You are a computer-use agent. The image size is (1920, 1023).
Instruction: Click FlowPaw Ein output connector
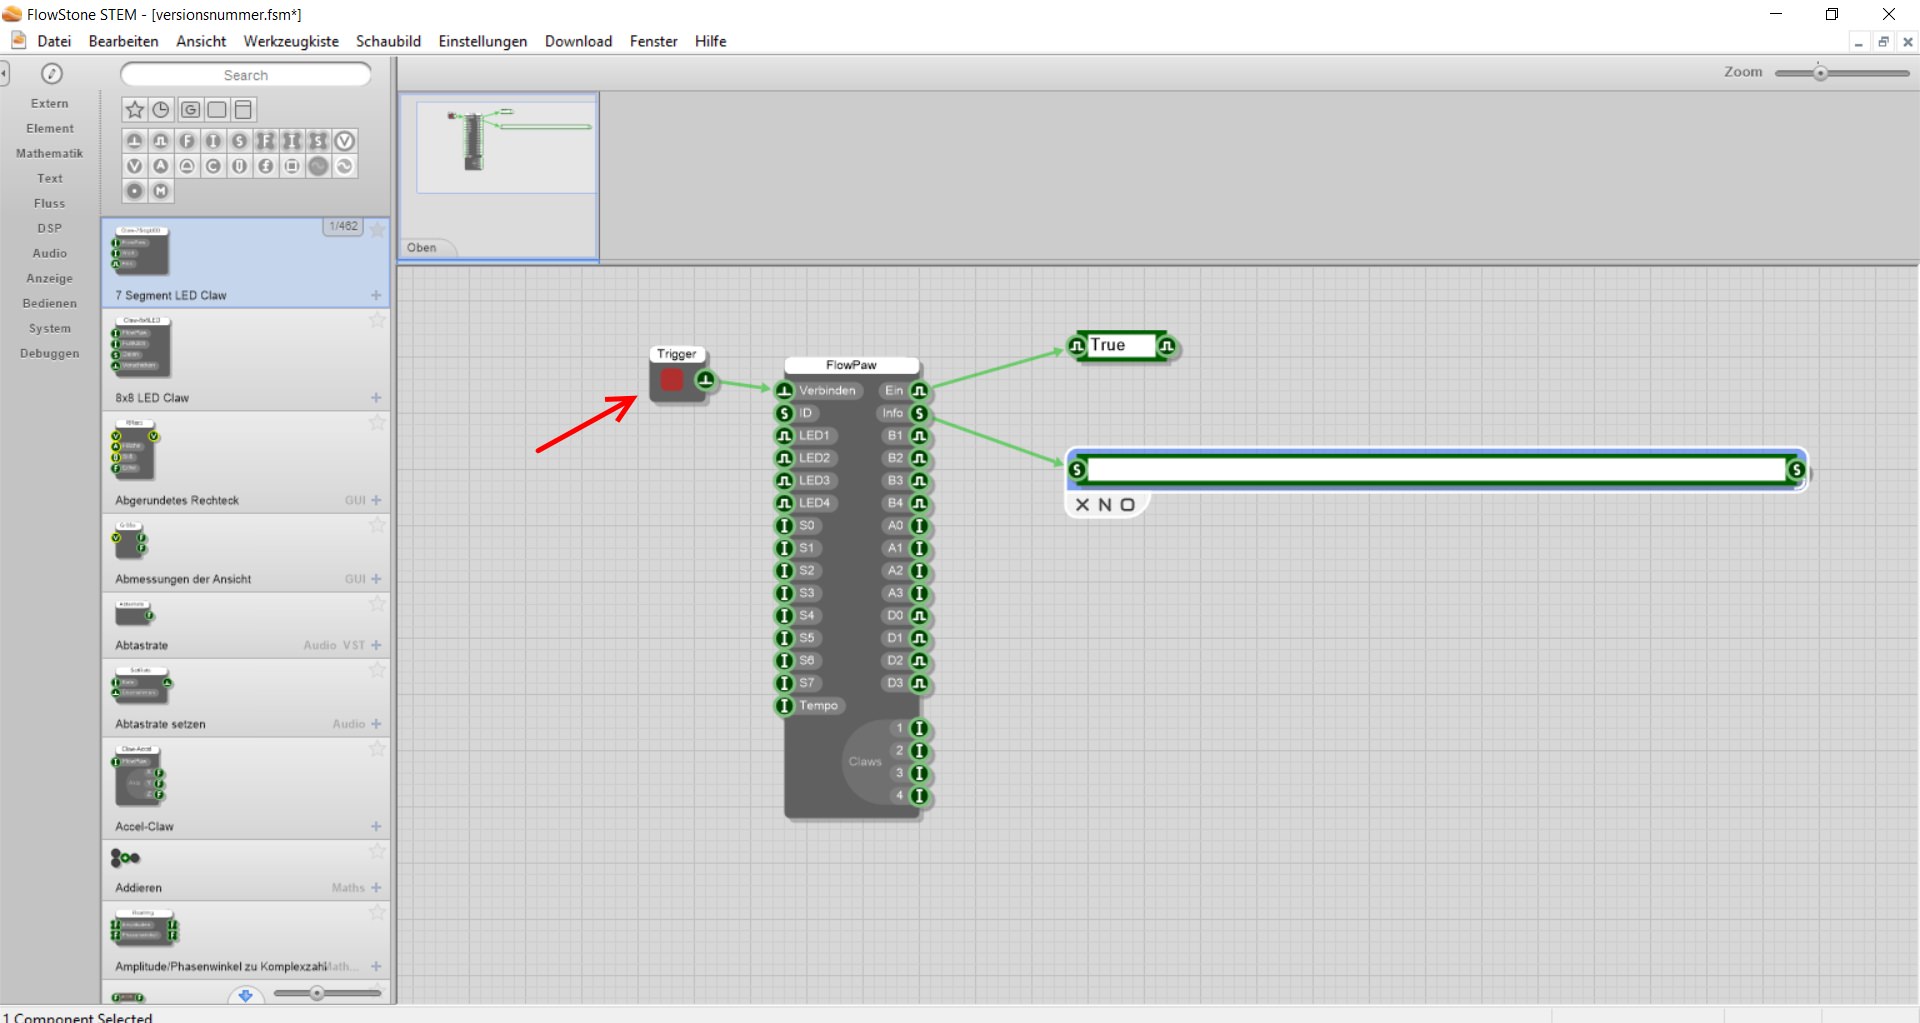[919, 391]
